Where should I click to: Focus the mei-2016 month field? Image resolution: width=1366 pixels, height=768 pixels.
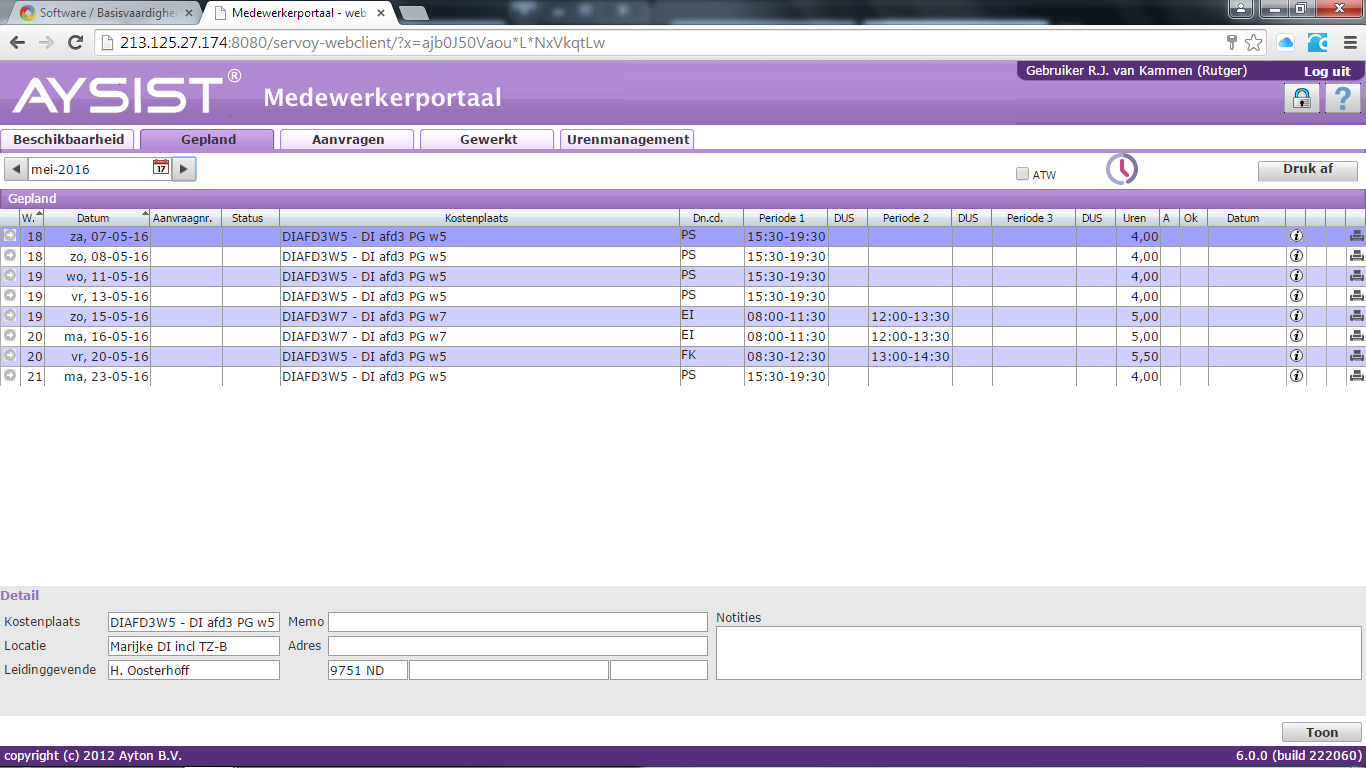point(89,168)
